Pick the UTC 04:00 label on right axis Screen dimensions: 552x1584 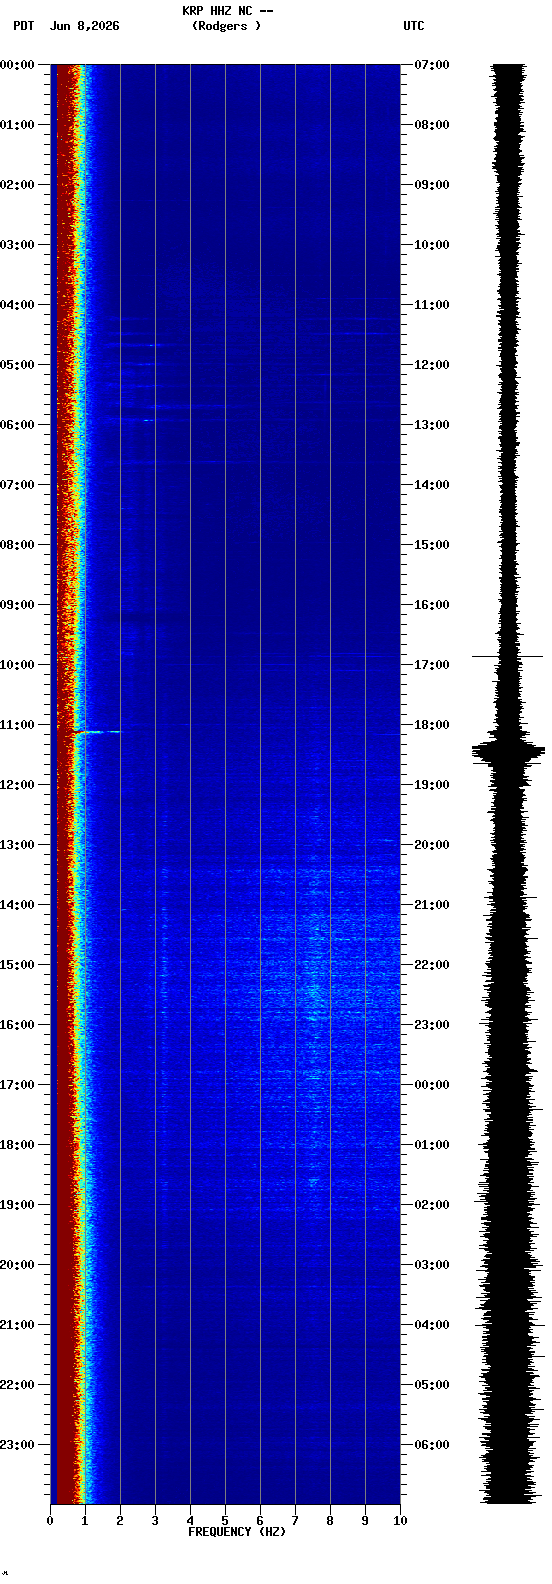431,1325
